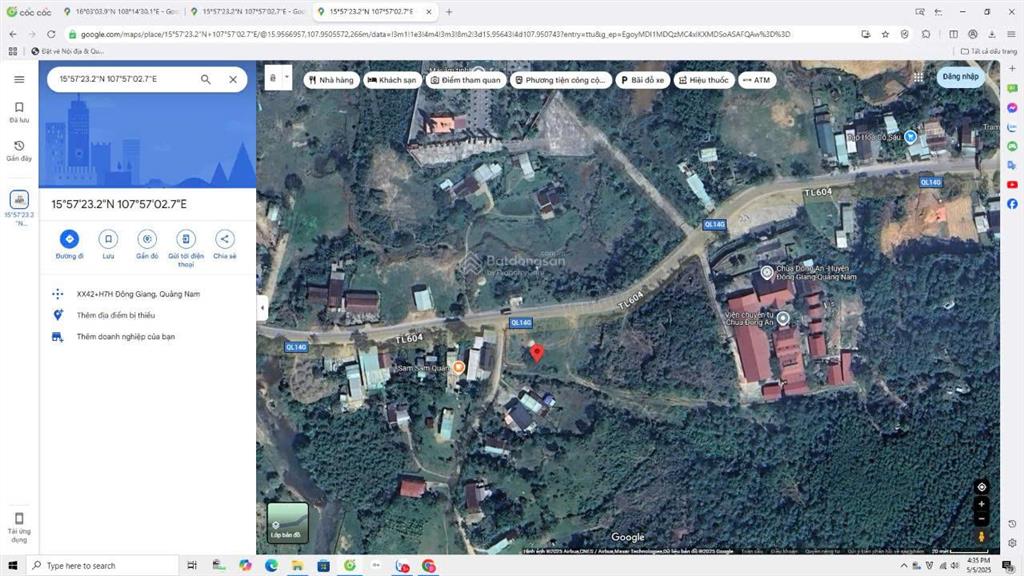Click the Đăng nhập sign-in button
The width and height of the screenshot is (1024, 576).
[x=960, y=76]
